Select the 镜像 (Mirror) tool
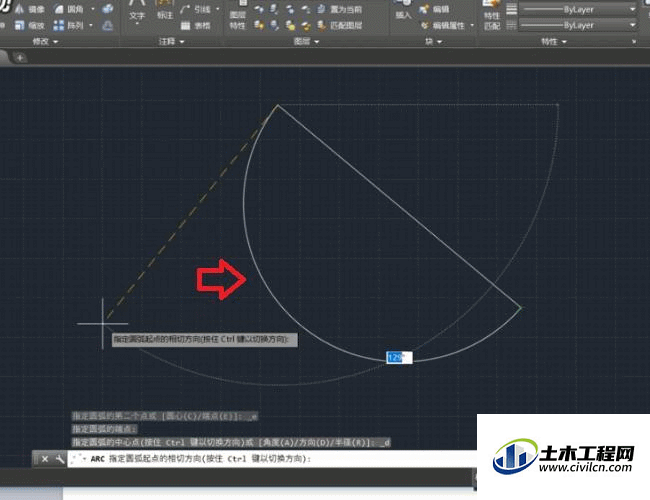 pyautogui.click(x=30, y=9)
